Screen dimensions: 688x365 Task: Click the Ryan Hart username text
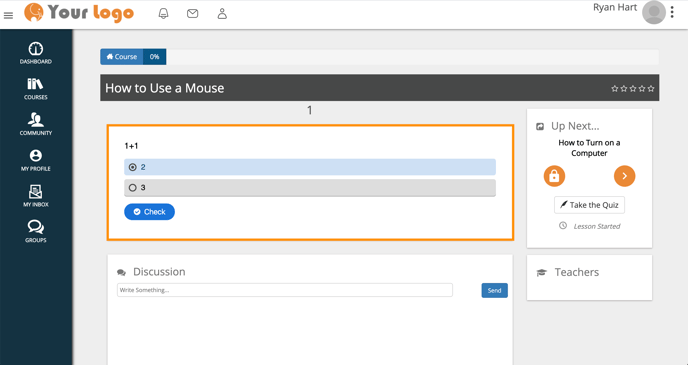615,7
